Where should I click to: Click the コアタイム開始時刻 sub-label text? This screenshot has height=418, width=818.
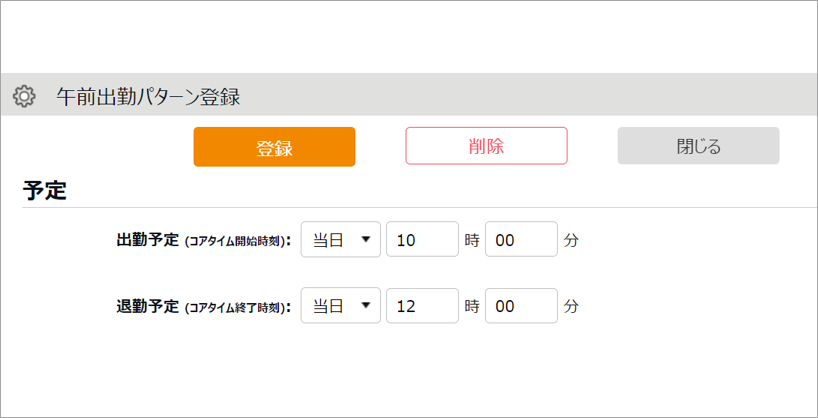[x=235, y=241]
